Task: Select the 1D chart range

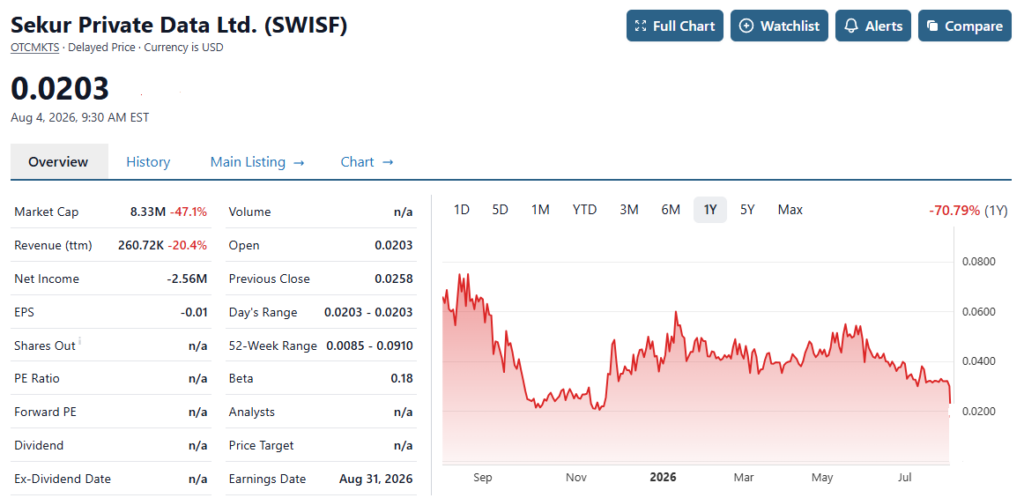Action: coord(462,210)
